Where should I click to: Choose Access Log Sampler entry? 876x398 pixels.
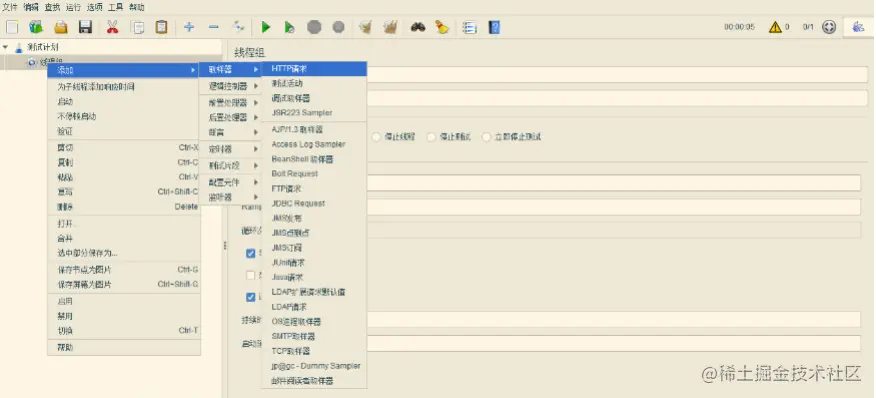point(314,144)
